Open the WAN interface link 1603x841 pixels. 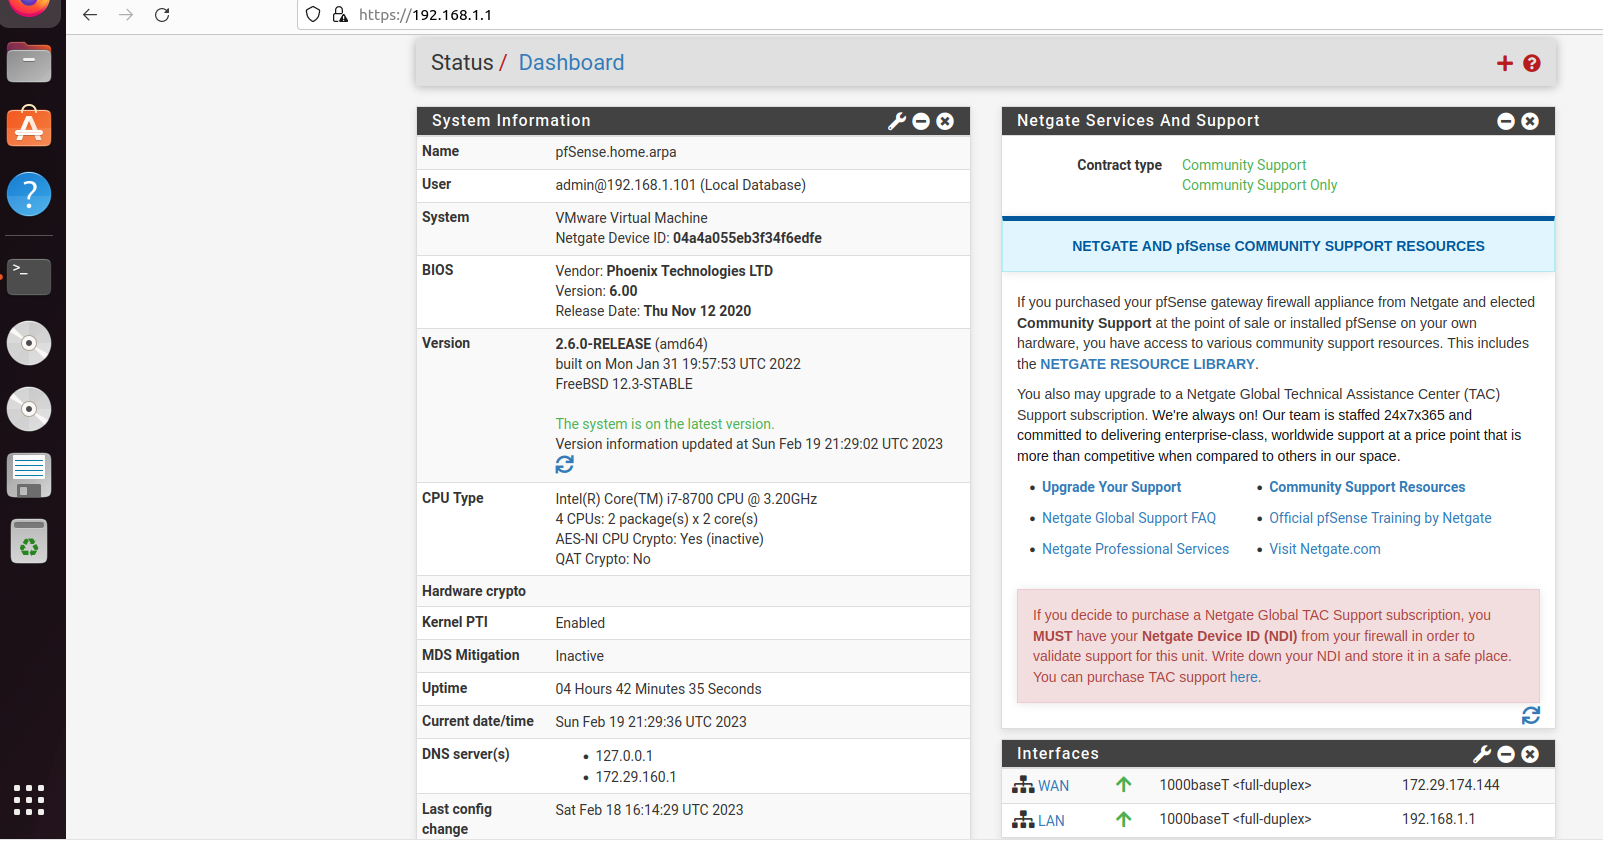click(x=1053, y=786)
